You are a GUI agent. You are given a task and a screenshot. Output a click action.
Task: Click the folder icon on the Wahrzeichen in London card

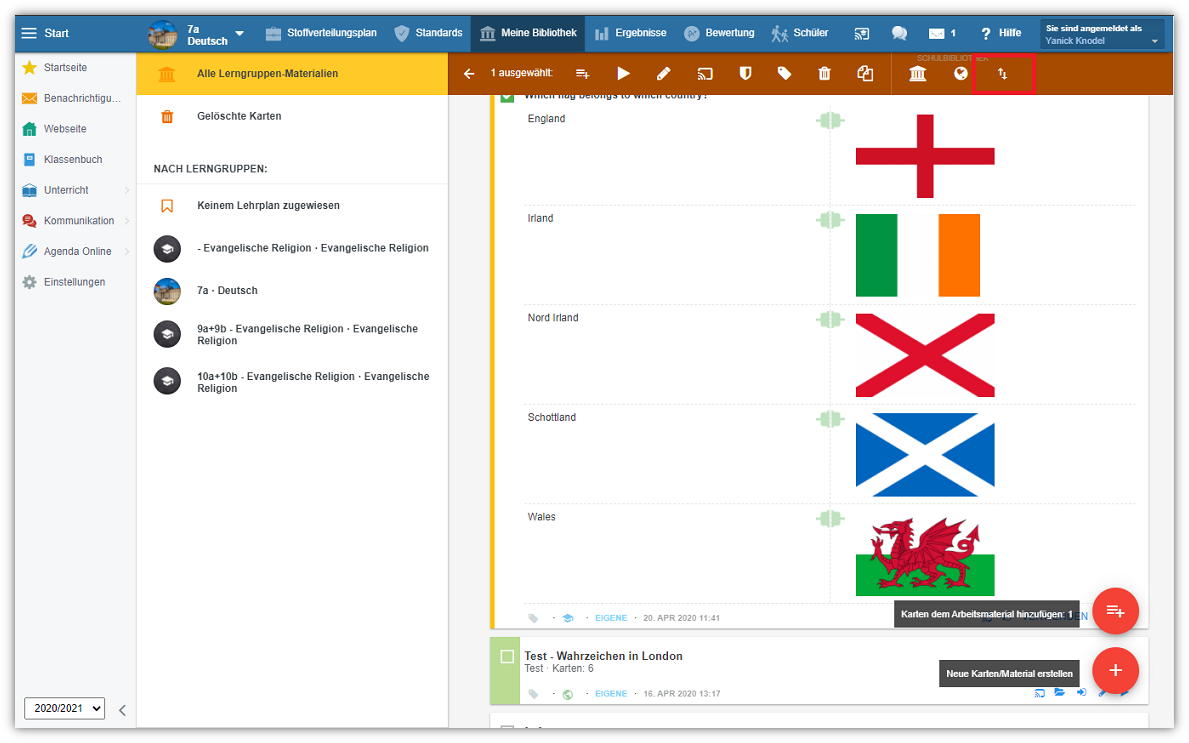click(1060, 693)
